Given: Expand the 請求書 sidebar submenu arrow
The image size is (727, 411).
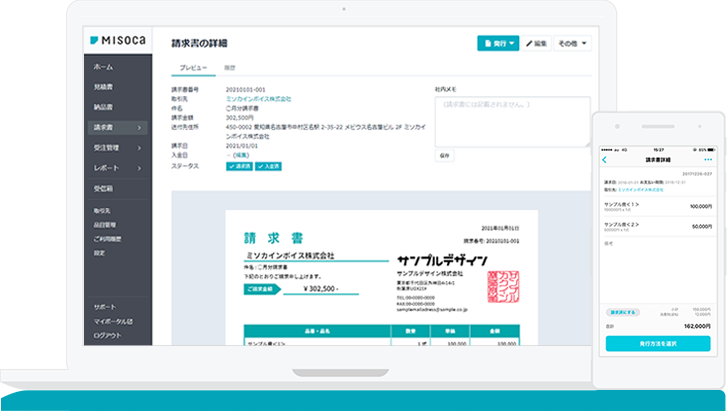Looking at the screenshot, I should click(139, 127).
